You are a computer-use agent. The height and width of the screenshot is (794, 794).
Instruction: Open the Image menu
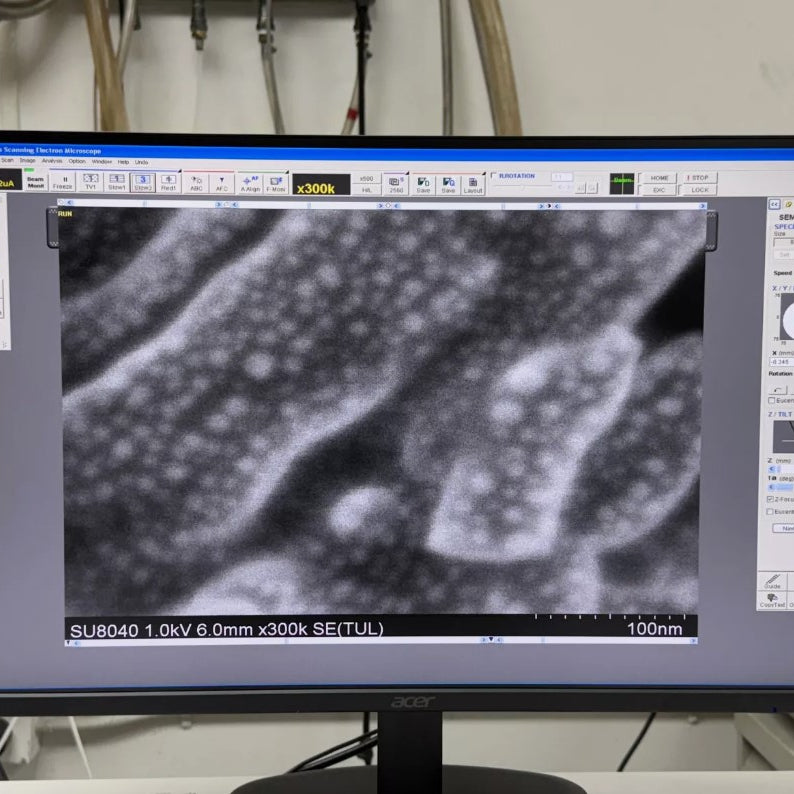click(x=27, y=161)
